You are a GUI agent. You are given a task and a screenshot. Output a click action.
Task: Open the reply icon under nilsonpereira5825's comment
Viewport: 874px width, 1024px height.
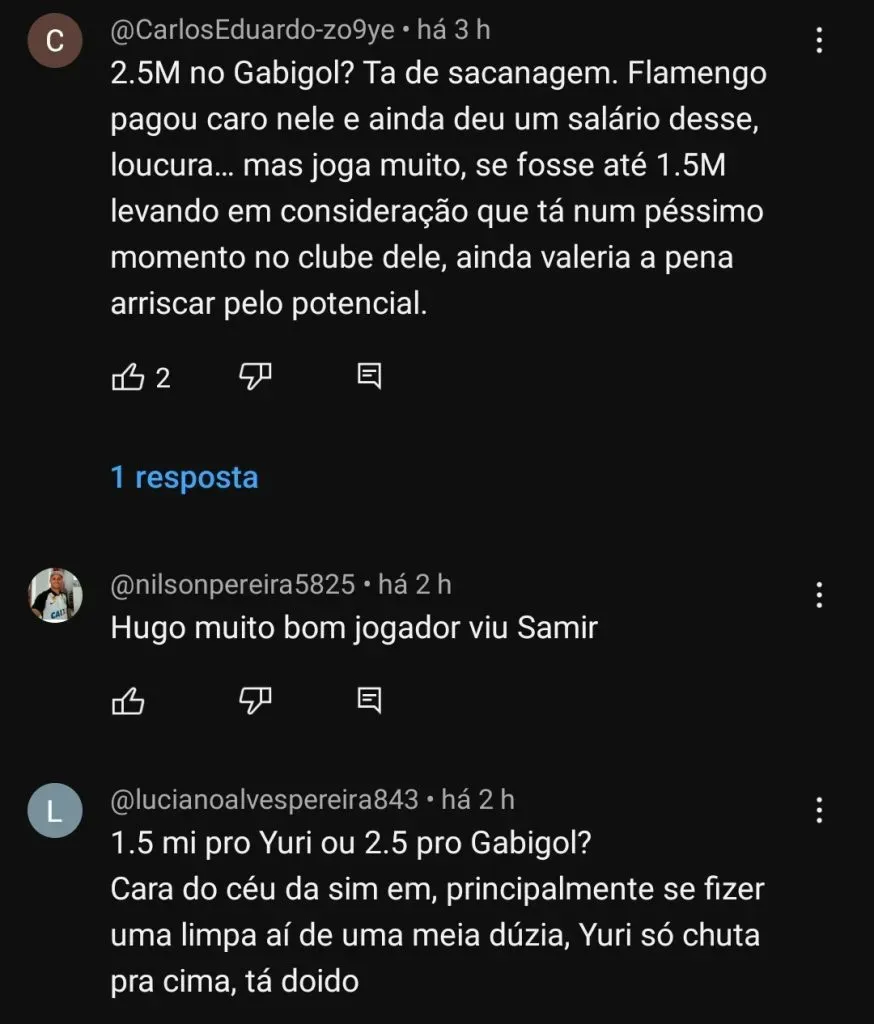click(370, 701)
